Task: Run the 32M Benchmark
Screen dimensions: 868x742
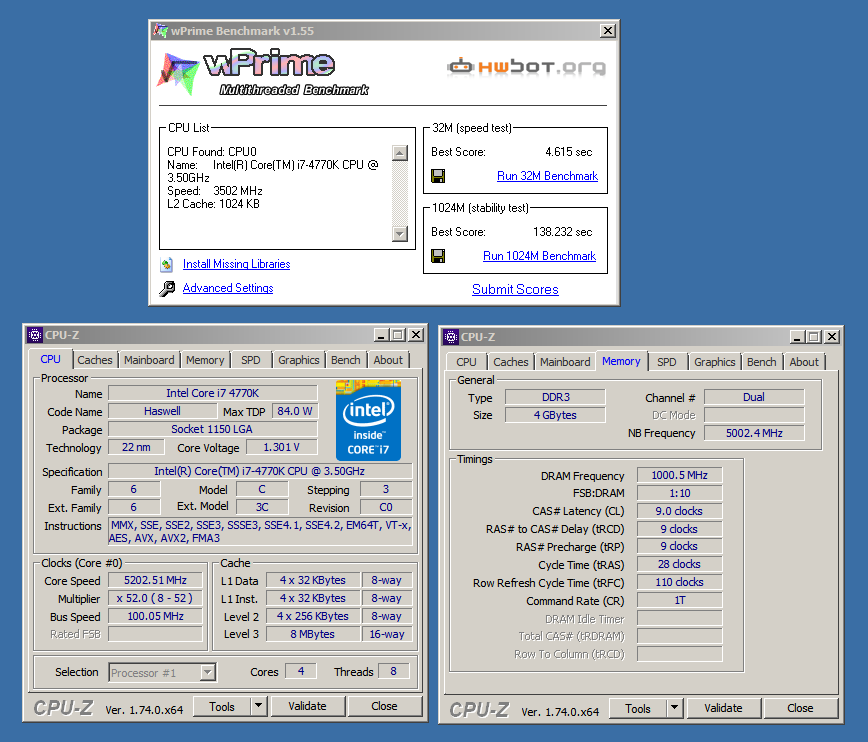Action: (547, 176)
